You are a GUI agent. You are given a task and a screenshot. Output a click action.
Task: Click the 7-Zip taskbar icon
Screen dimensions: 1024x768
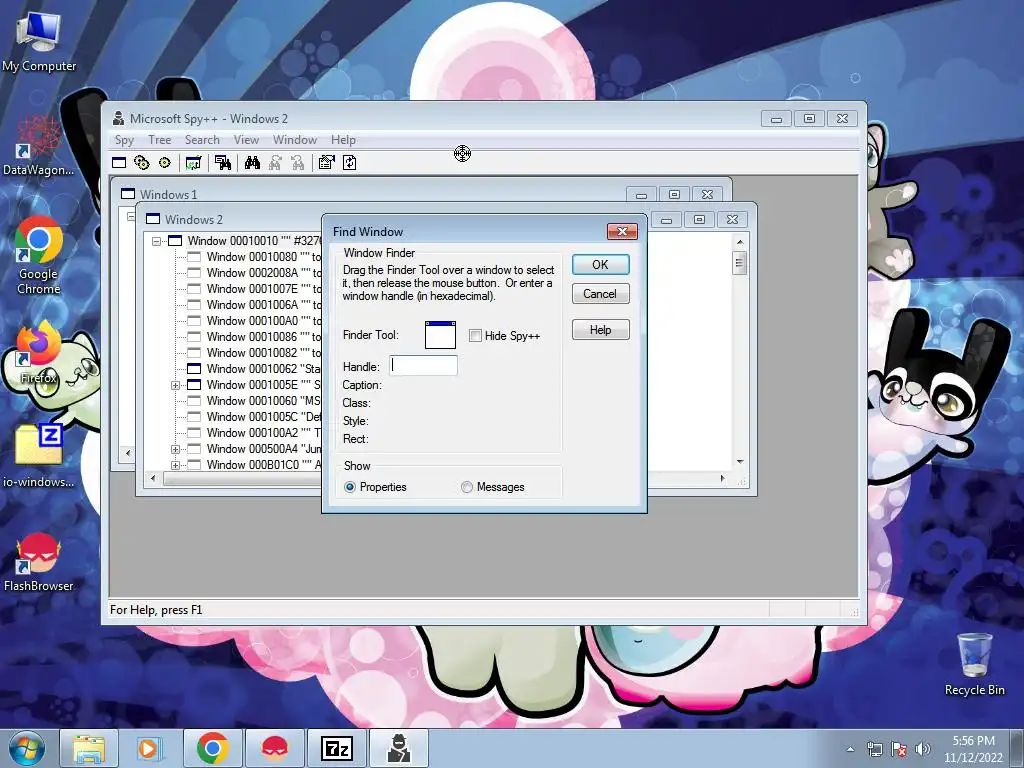tap(337, 748)
